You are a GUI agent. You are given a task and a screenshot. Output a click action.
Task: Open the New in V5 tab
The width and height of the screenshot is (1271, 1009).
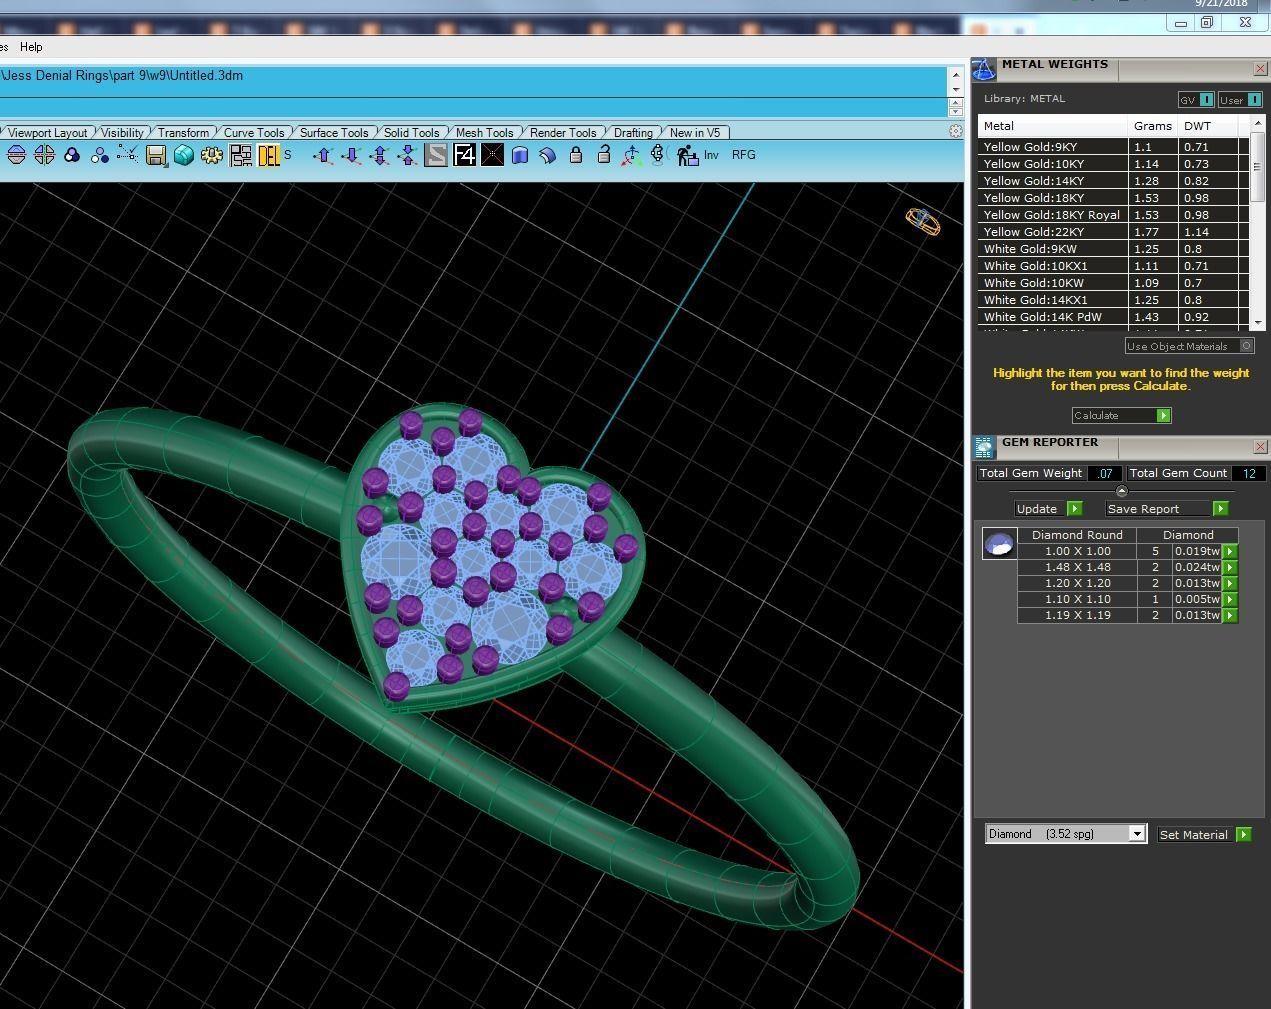694,132
